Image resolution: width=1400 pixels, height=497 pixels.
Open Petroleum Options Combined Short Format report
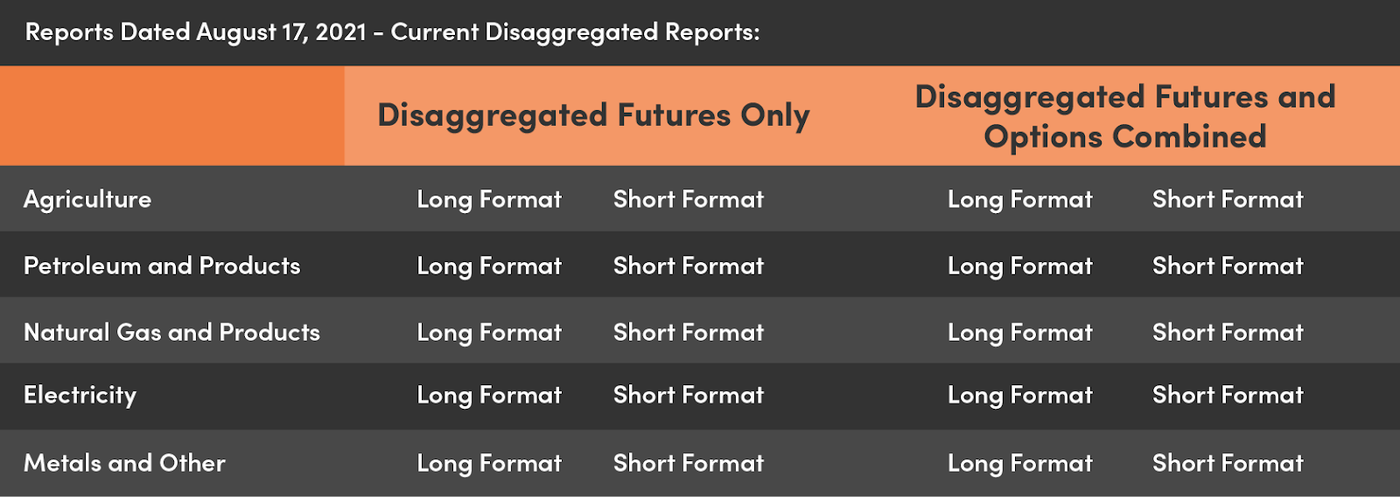1227,266
